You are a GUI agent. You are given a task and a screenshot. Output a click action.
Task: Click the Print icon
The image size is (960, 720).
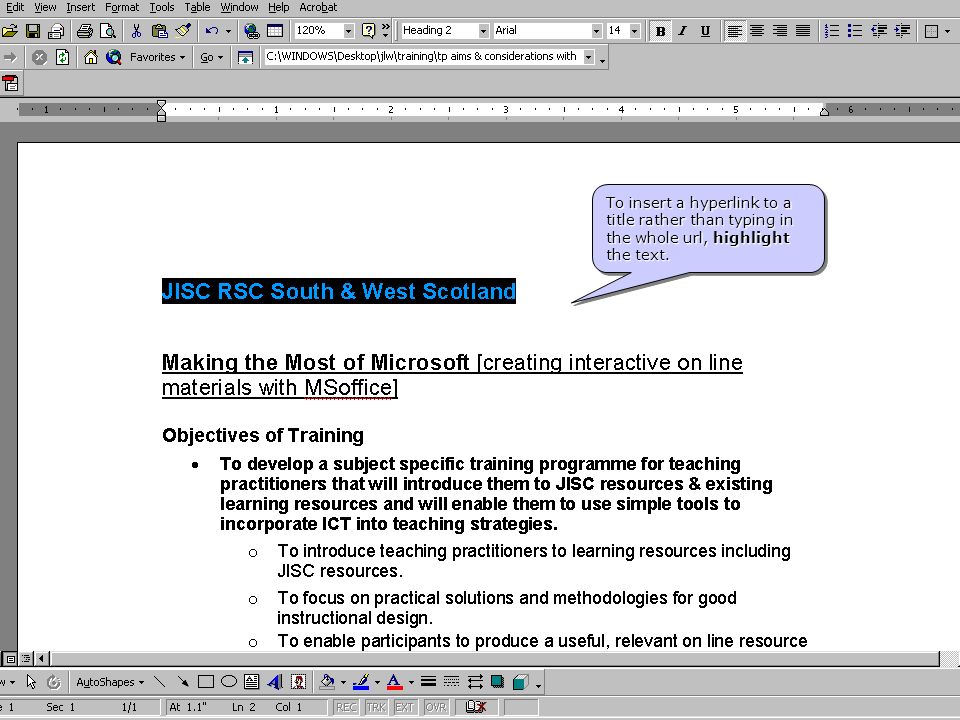point(84,31)
